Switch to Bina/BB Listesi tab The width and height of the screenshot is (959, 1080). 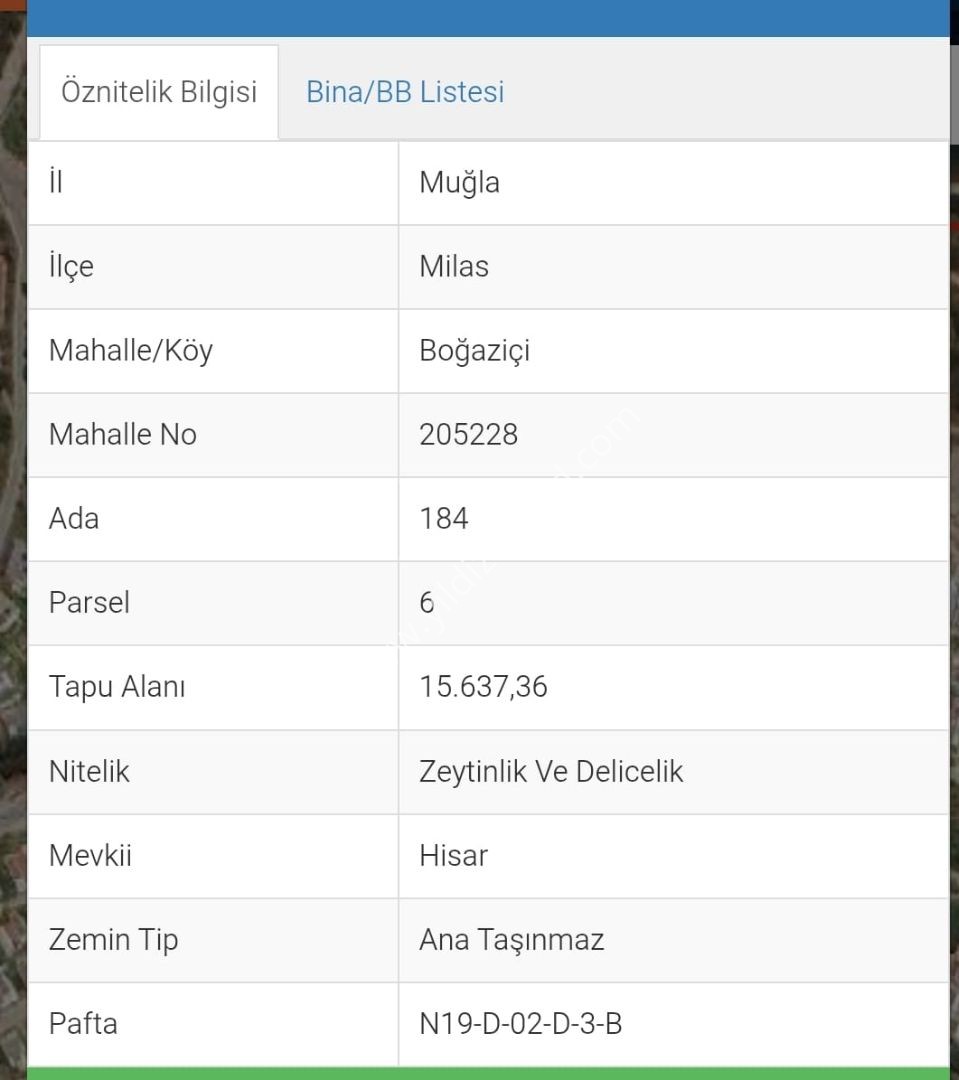[405, 92]
